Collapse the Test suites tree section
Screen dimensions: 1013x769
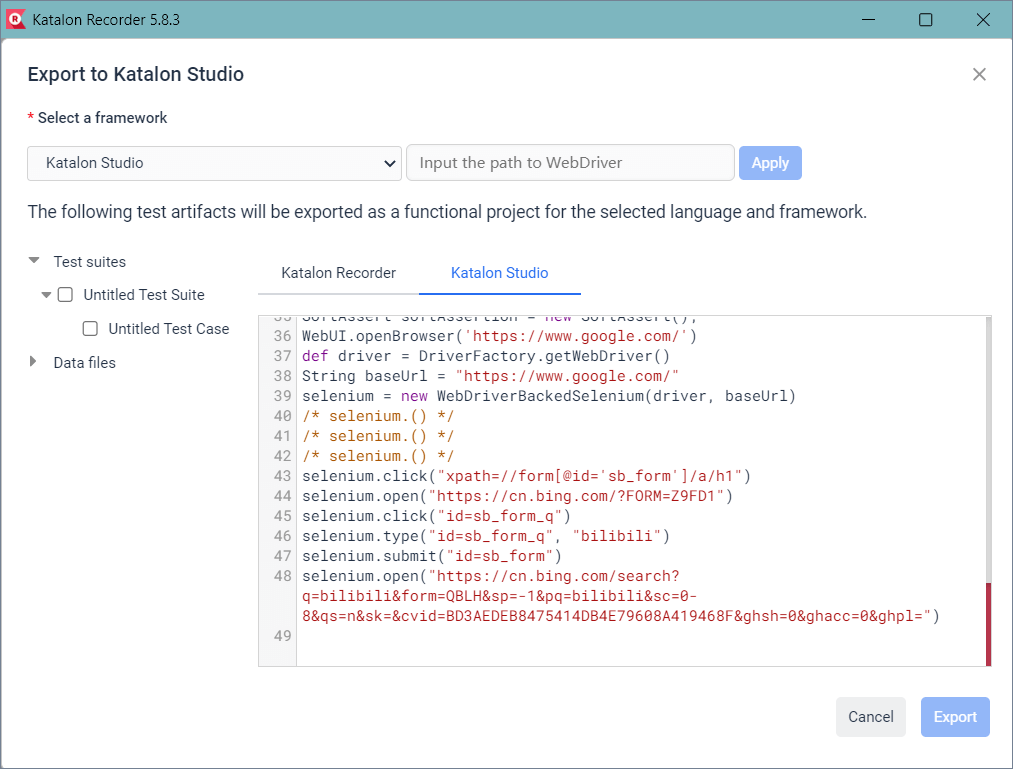(34, 260)
